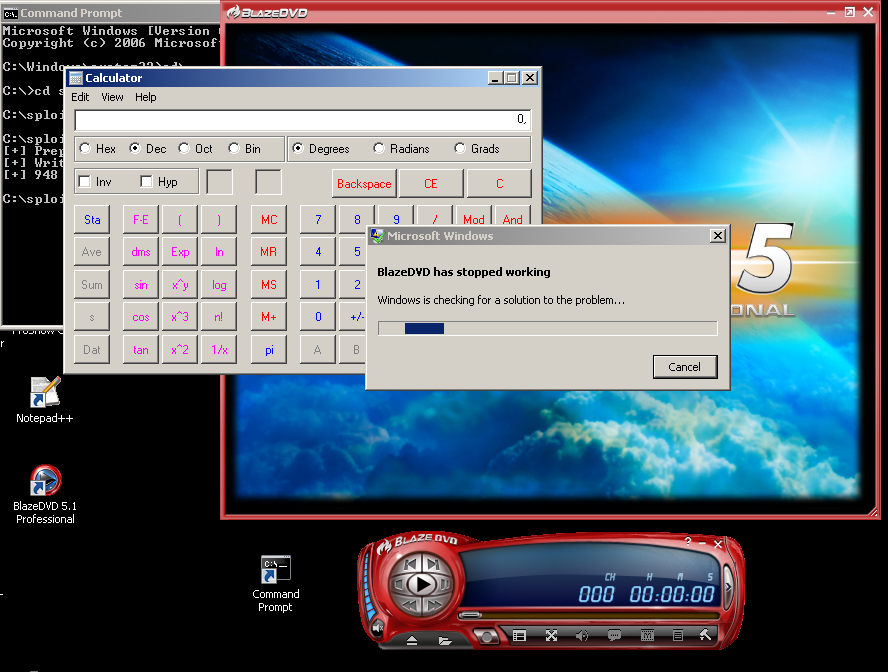This screenshot has height=672, width=888.
Task: Open Notepad++ desktop shortcut
Action: [45, 399]
